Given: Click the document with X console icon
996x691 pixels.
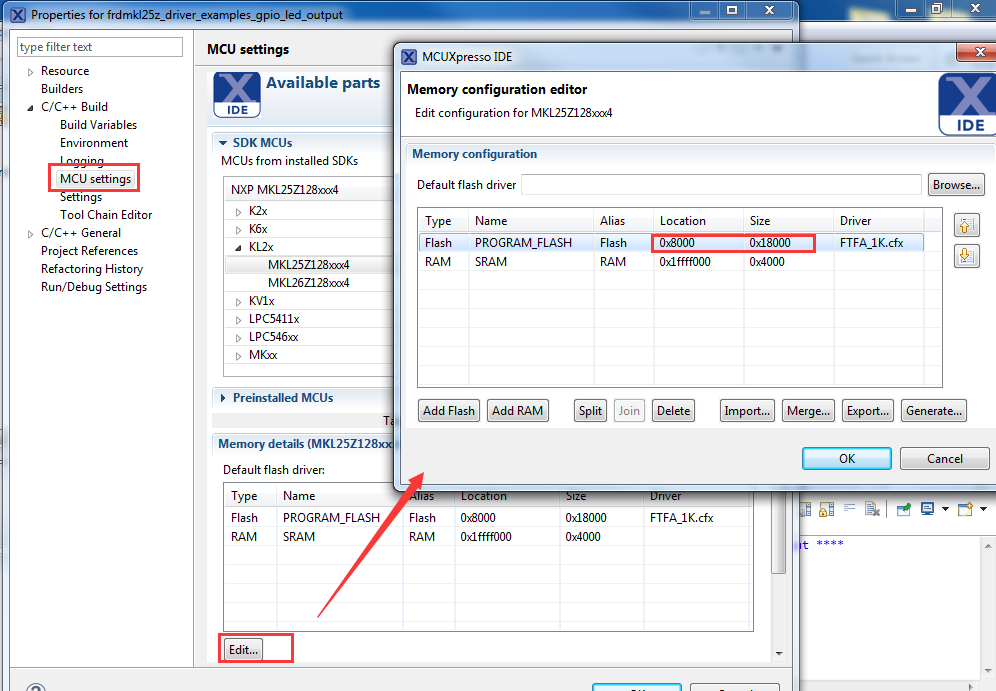Looking at the screenshot, I should point(872,509).
